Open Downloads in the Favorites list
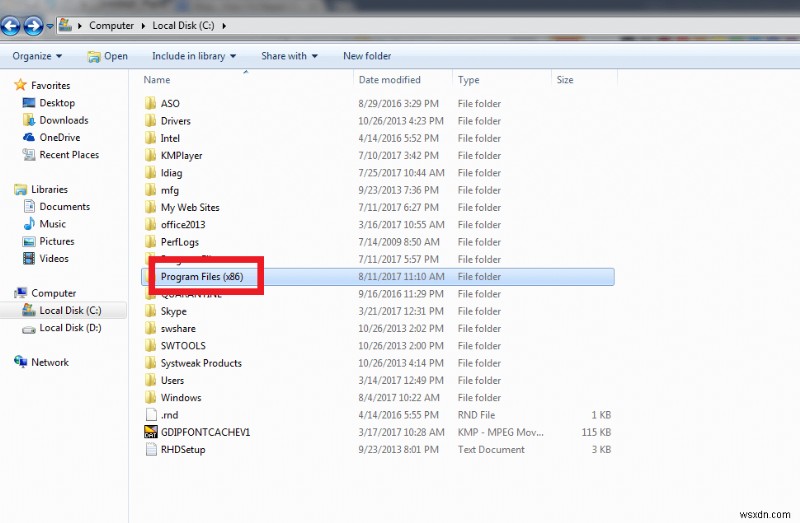Image resolution: width=800 pixels, height=523 pixels. coord(64,120)
